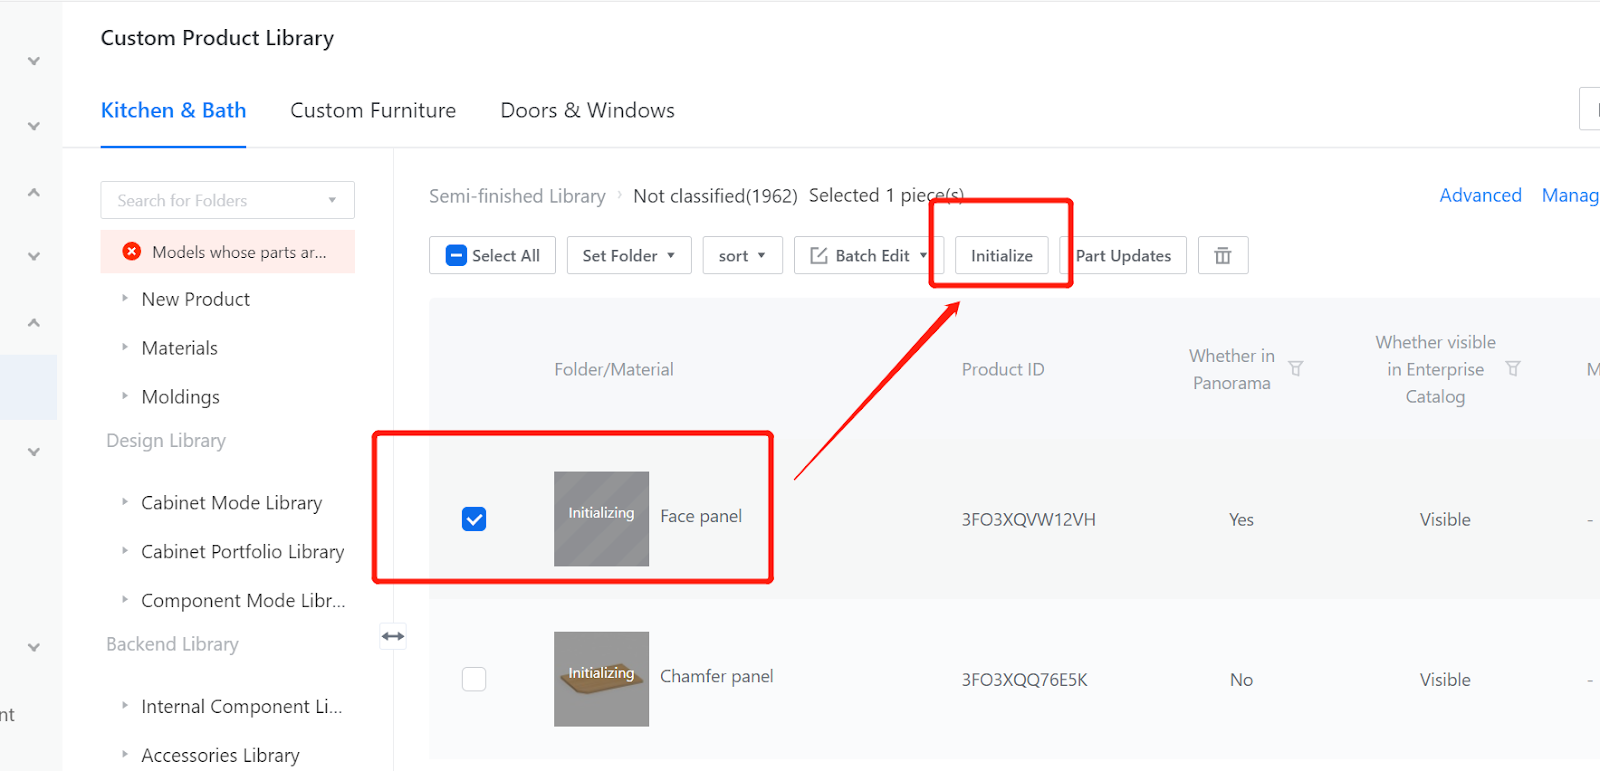Open the sort dropdown
Image resolution: width=1600 pixels, height=771 pixels.
[742, 256]
